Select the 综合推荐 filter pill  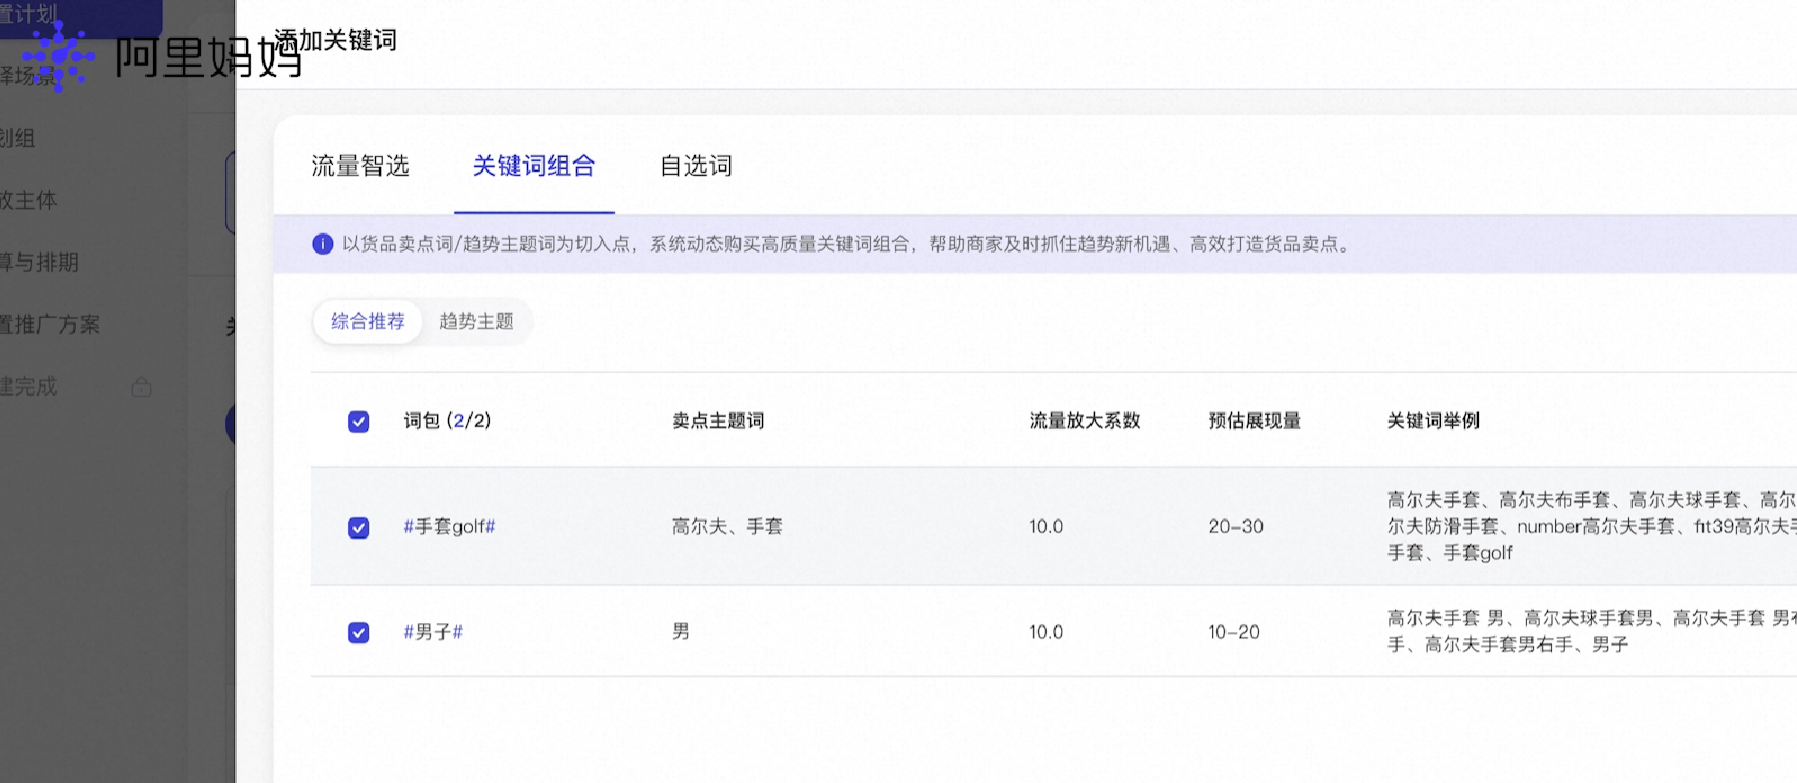coord(368,322)
